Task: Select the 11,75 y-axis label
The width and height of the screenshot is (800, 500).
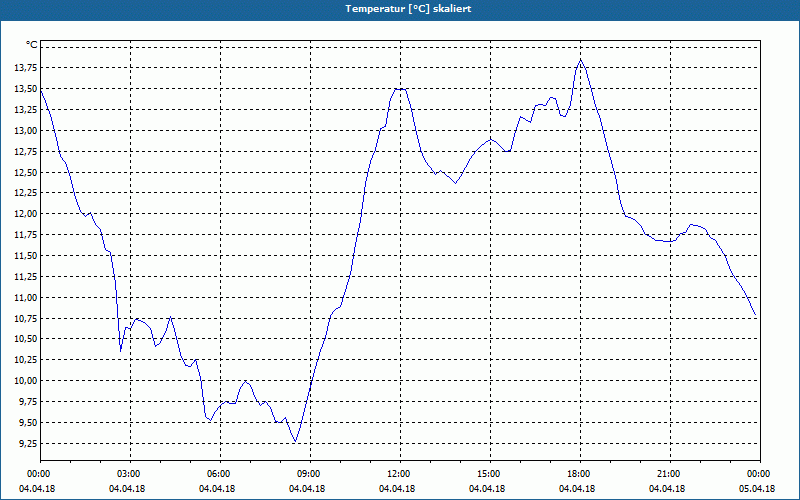Action: [27, 235]
